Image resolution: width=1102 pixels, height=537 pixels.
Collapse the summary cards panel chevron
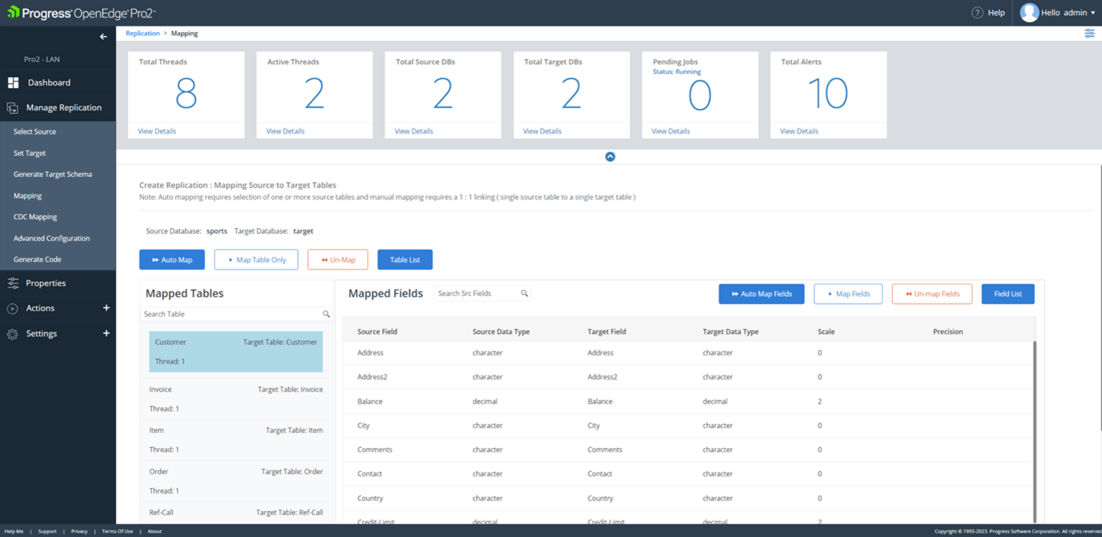click(610, 157)
